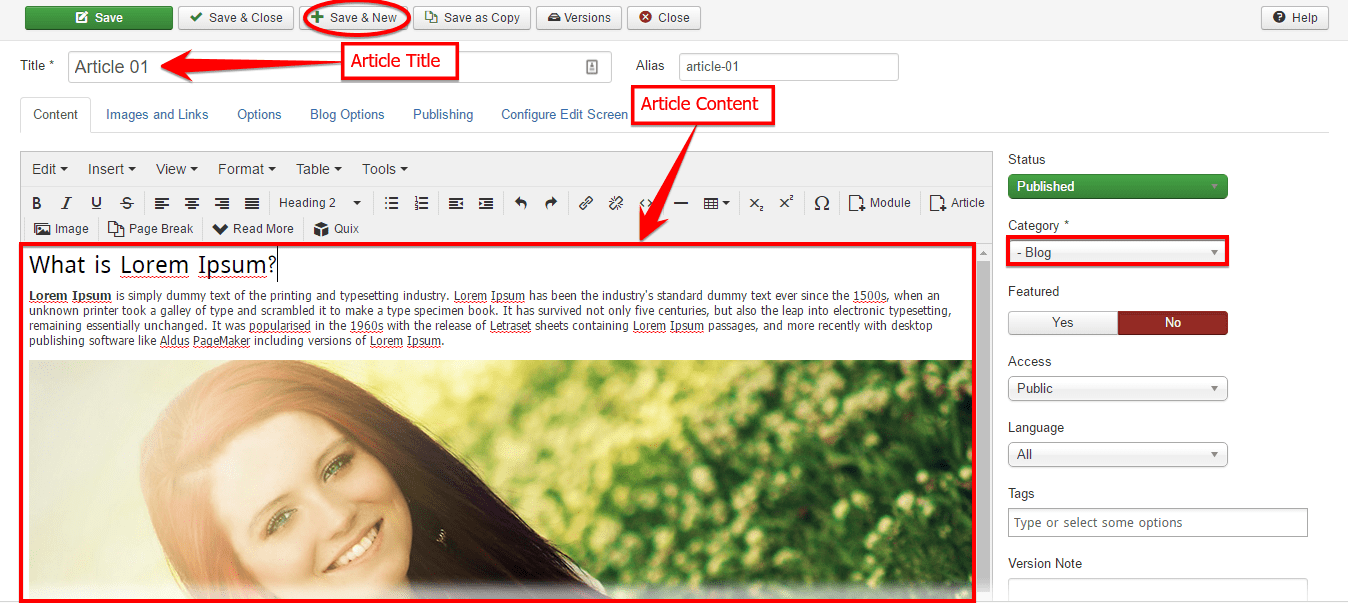Viewport: 1348px width, 603px height.
Task: Switch to the Images and Links tab
Action: (x=157, y=115)
